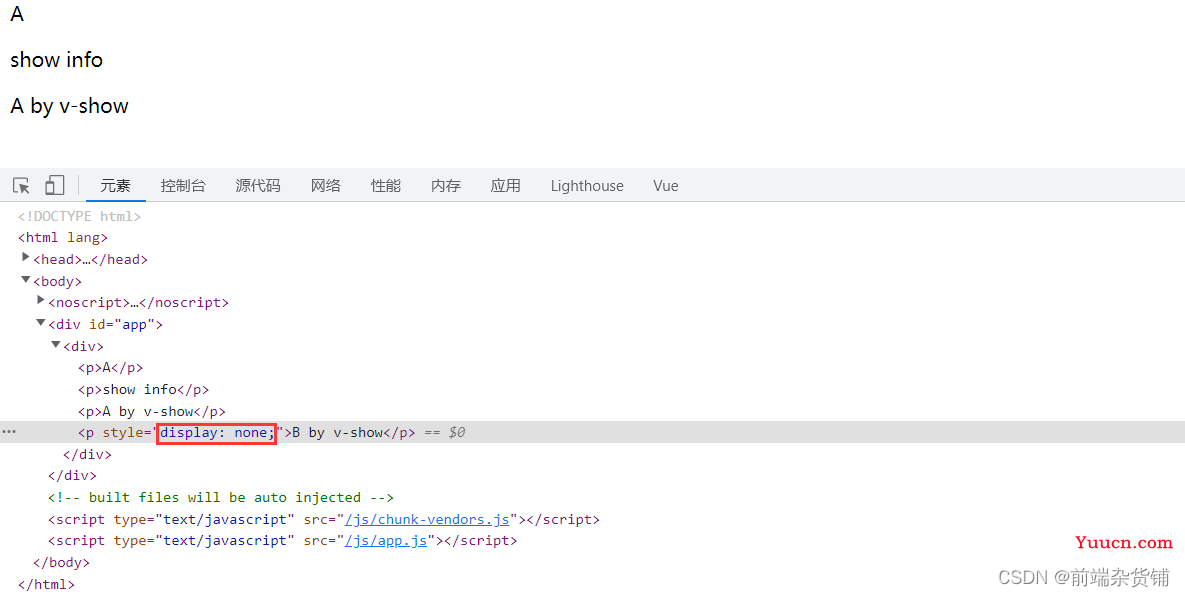This screenshot has height=597, width=1185.
Task: Switch to the 控制台 tab
Action: tap(183, 186)
